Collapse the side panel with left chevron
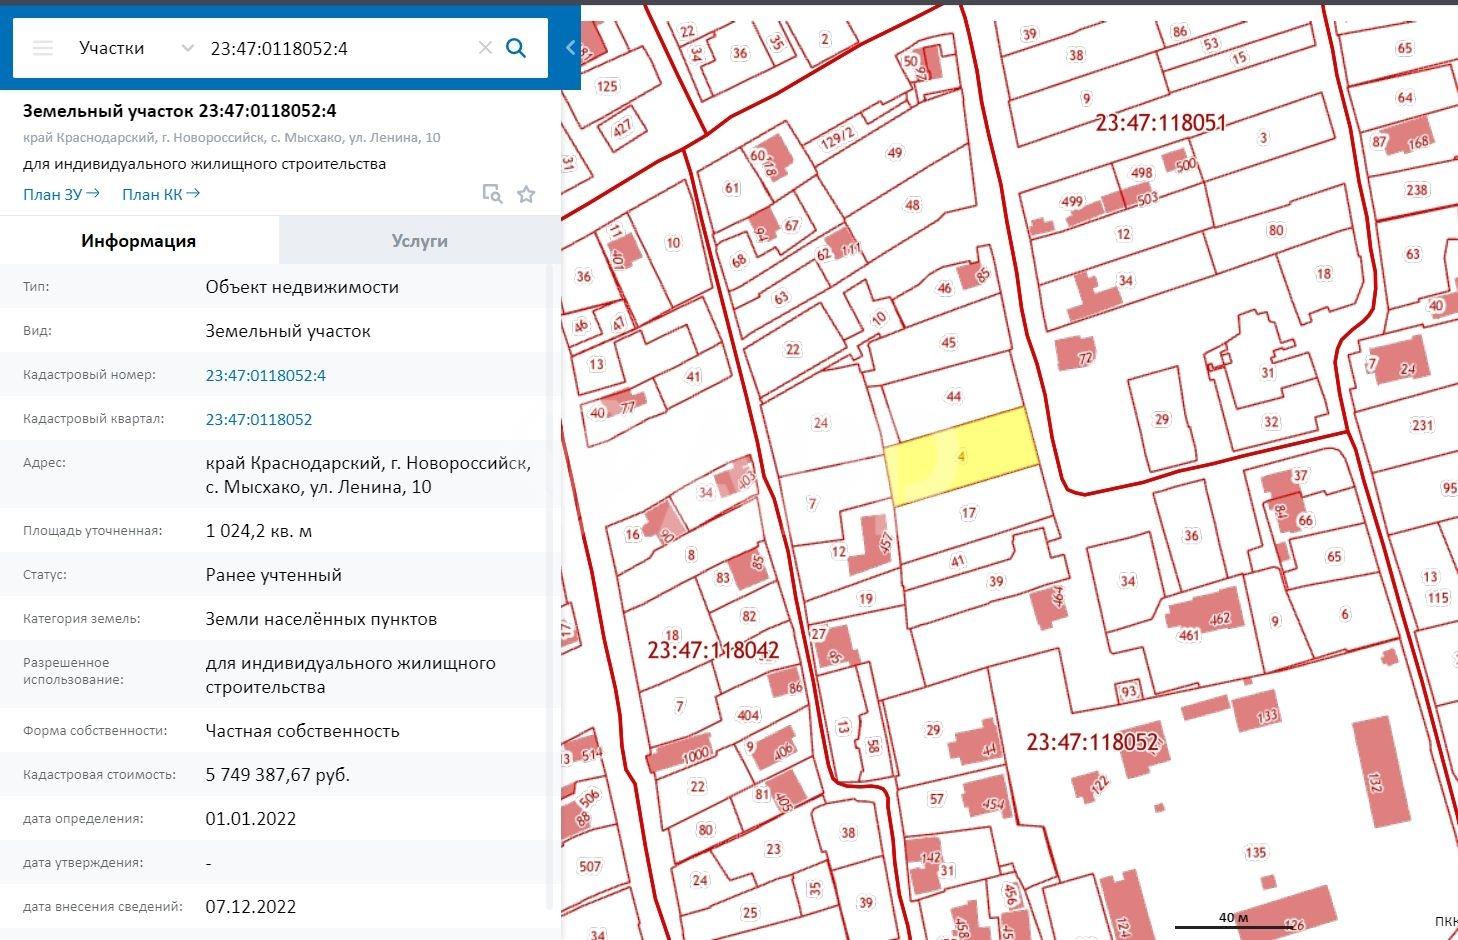The height and width of the screenshot is (940, 1458). pos(571,47)
